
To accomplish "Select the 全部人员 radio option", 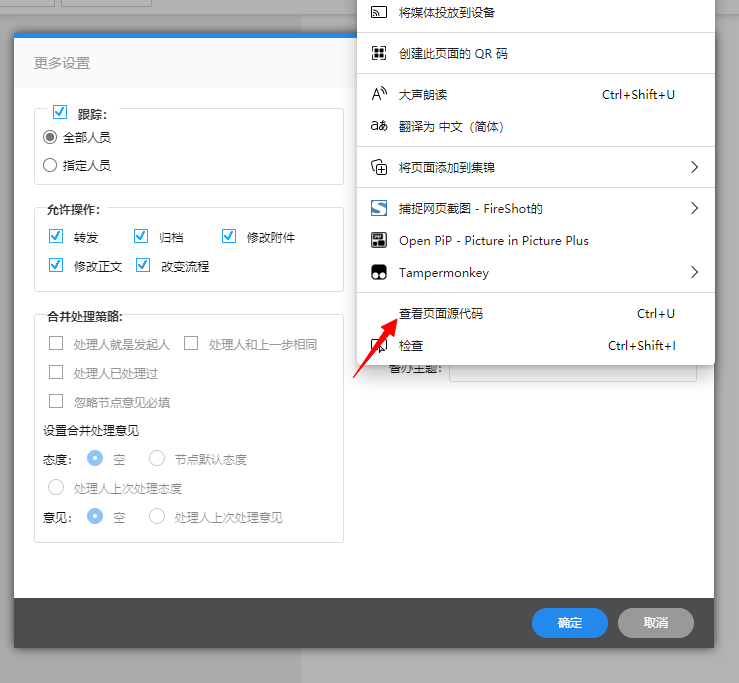I will click(x=50, y=137).
